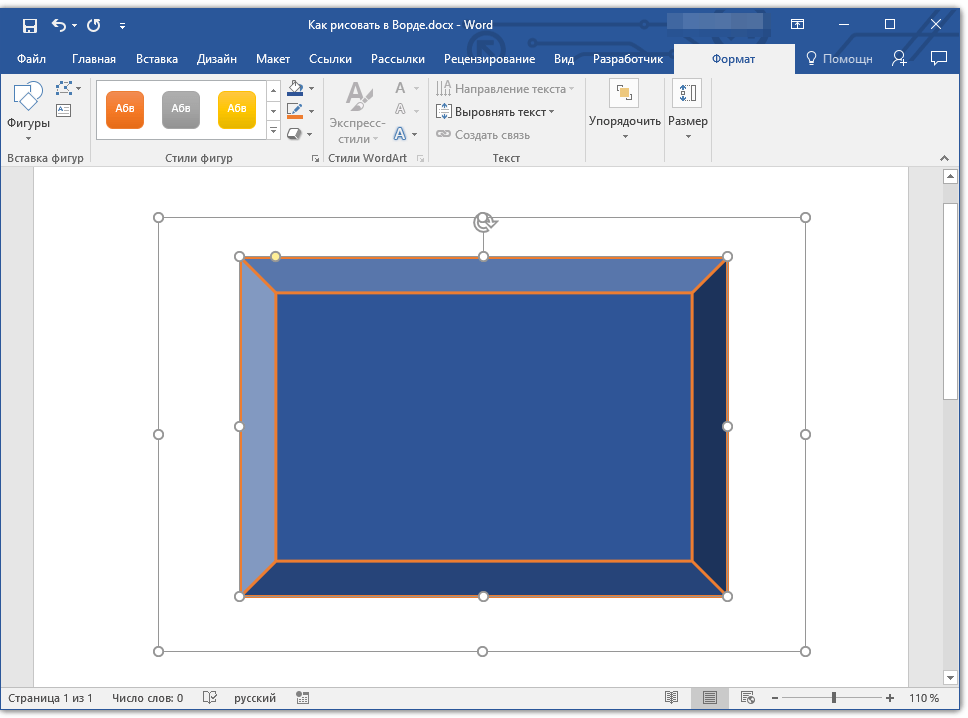Viewport: 968px width, 718px height.
Task: Open the Упорядочить arrange menu
Action: [x=624, y=110]
